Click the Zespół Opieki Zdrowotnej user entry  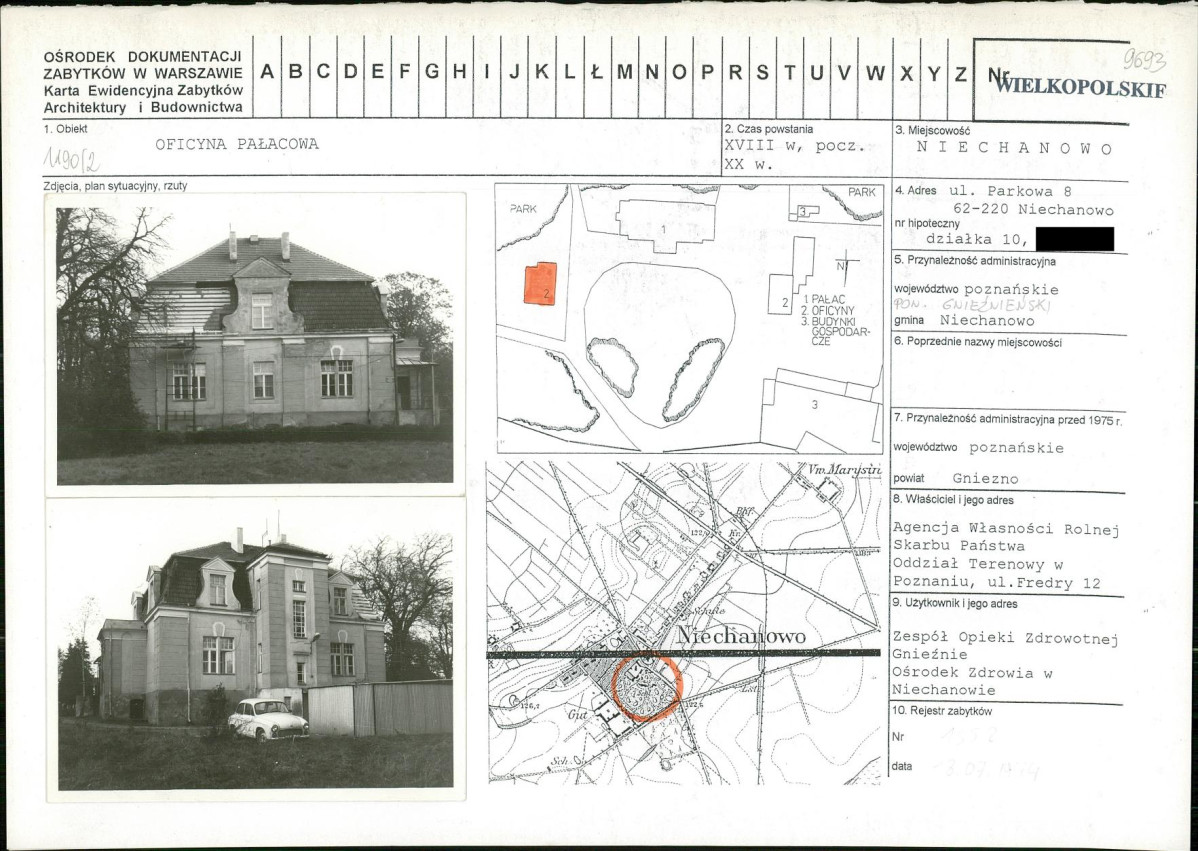point(1005,638)
